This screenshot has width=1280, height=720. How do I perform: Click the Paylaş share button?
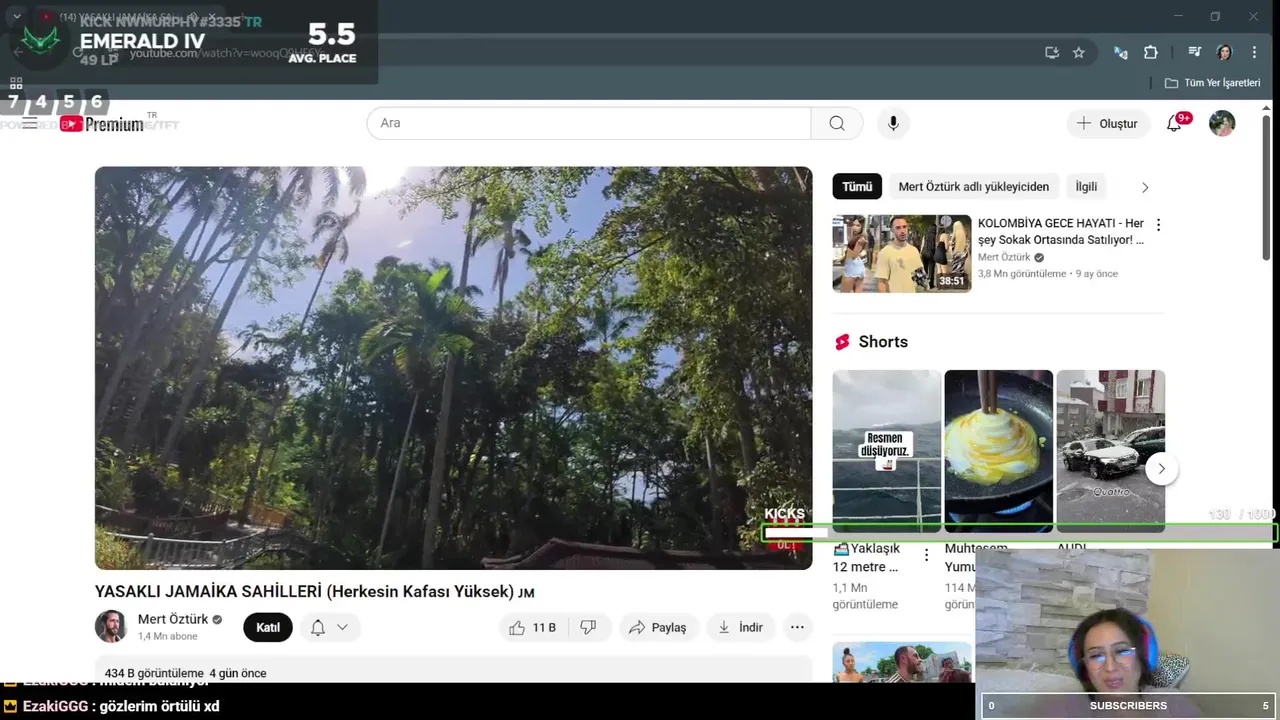pyautogui.click(x=657, y=627)
